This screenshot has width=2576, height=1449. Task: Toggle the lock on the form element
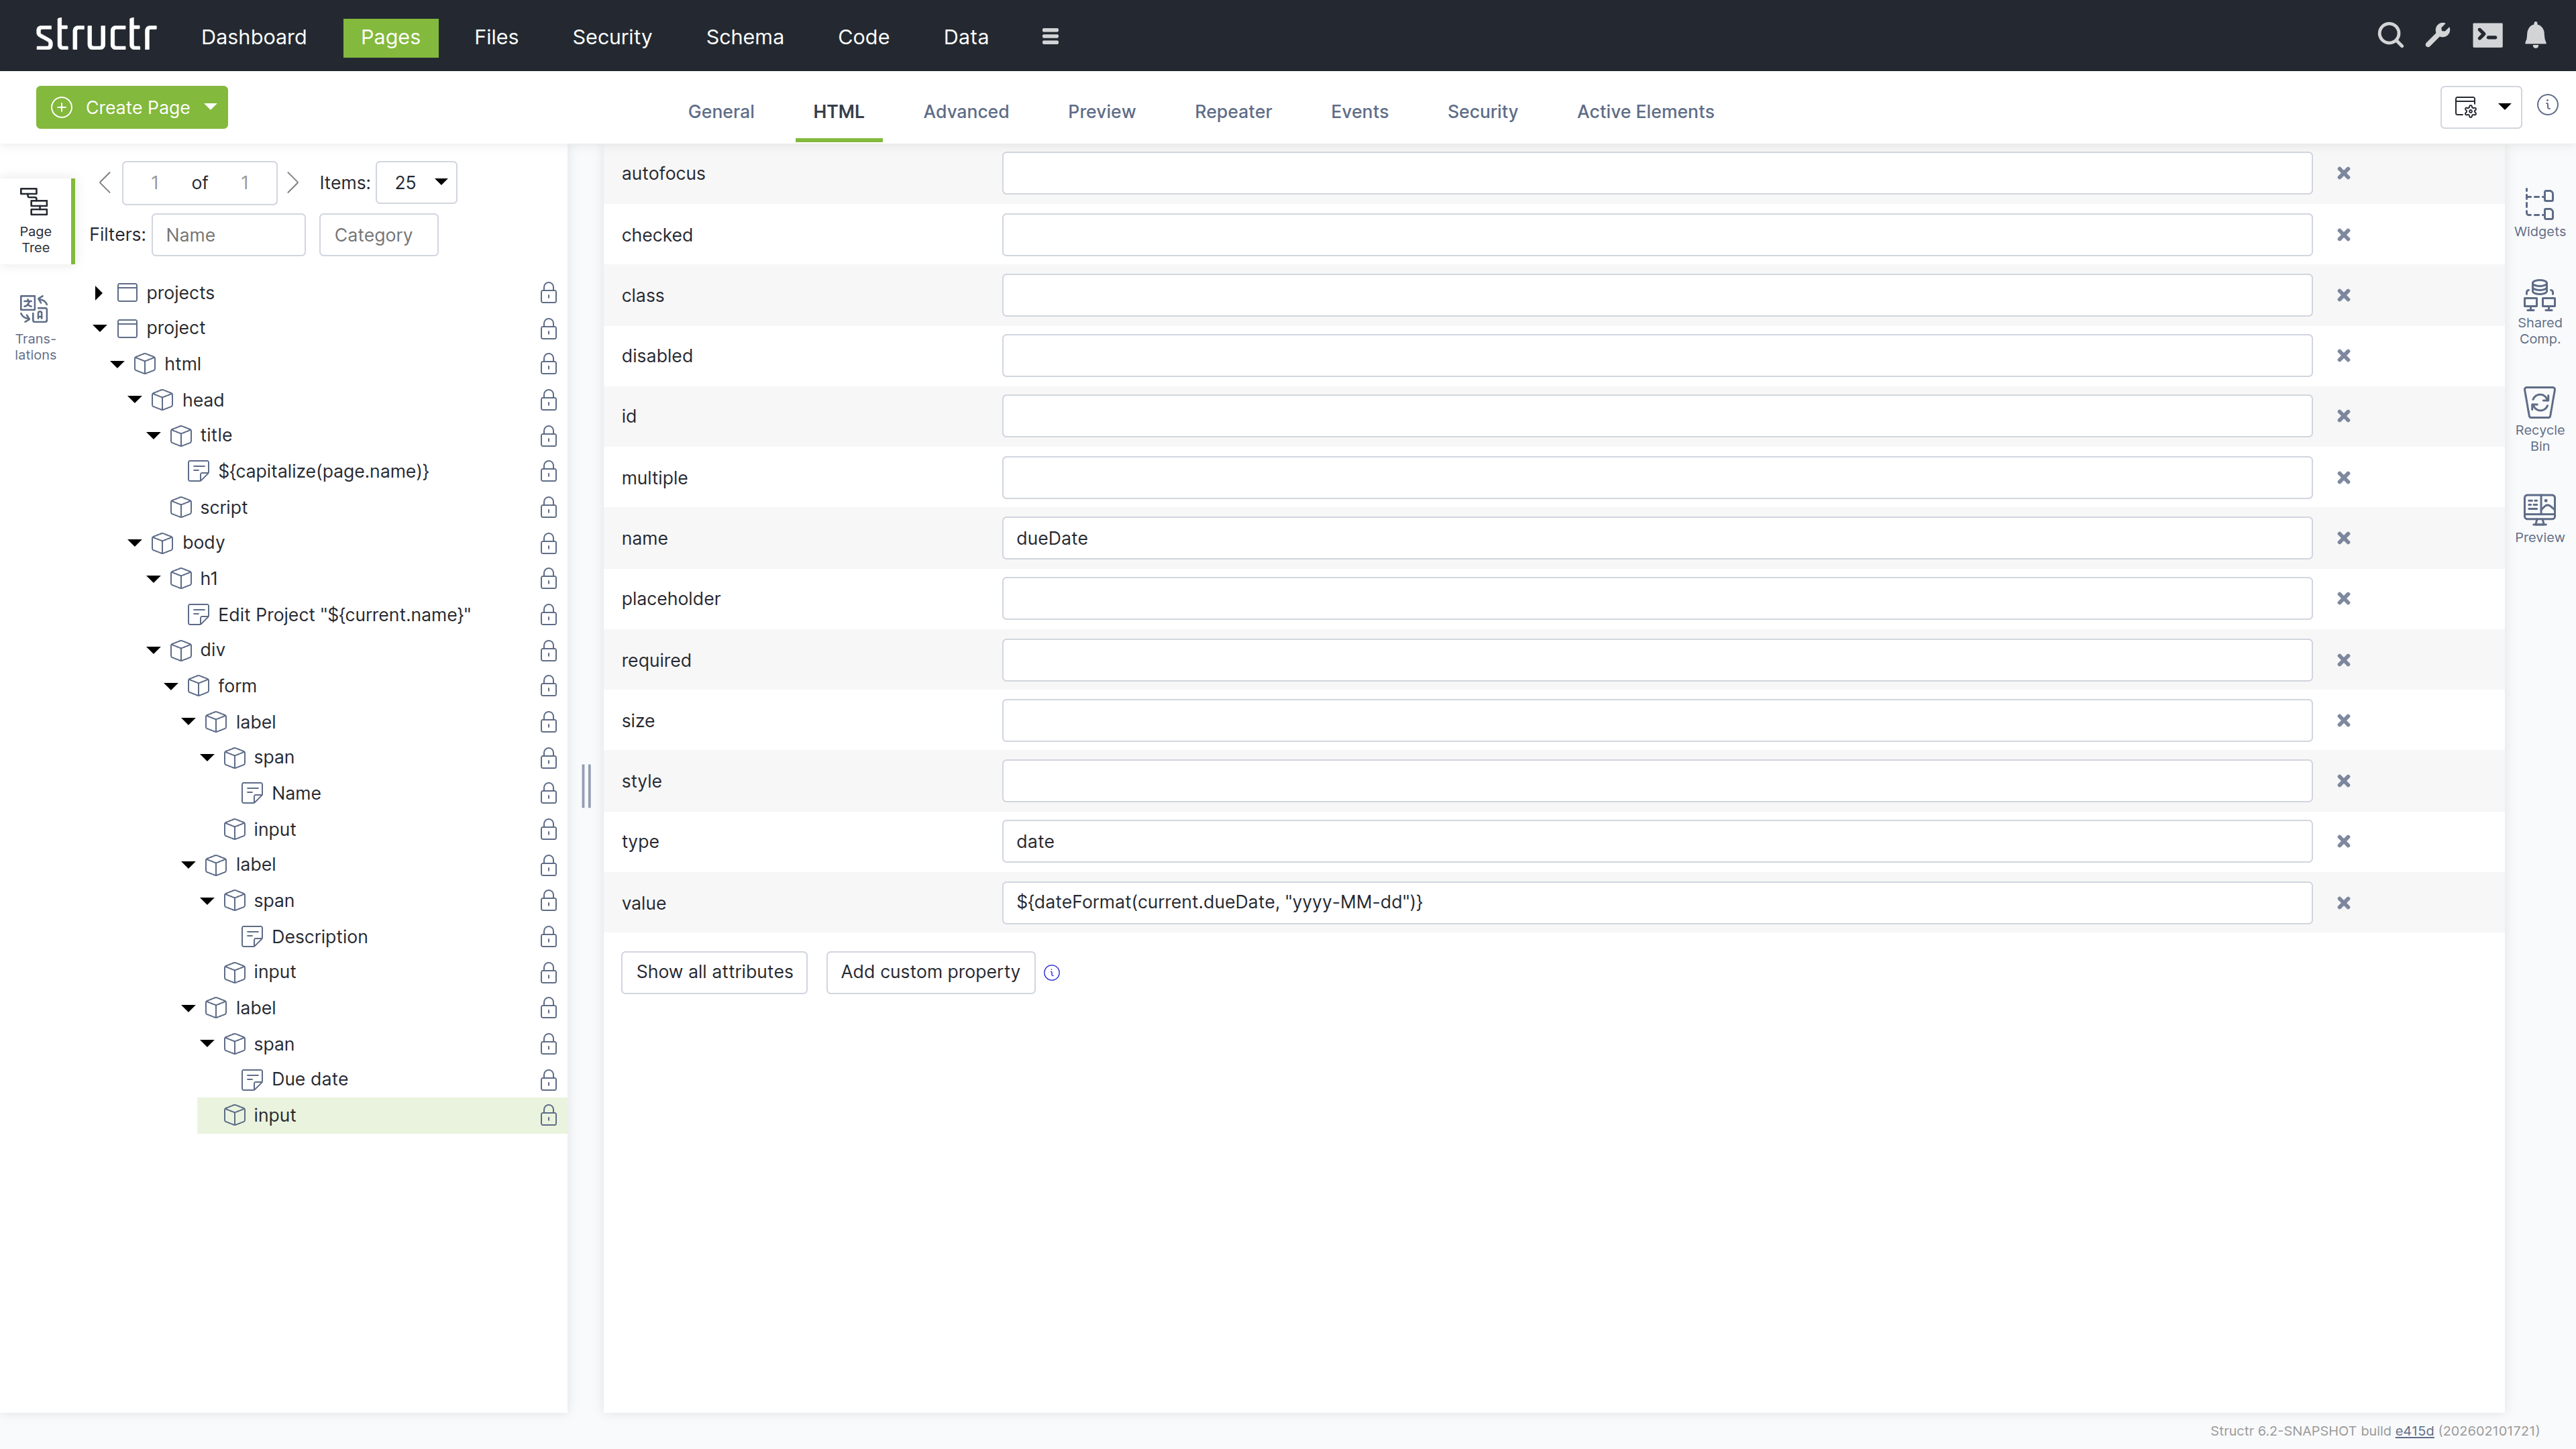coord(548,687)
